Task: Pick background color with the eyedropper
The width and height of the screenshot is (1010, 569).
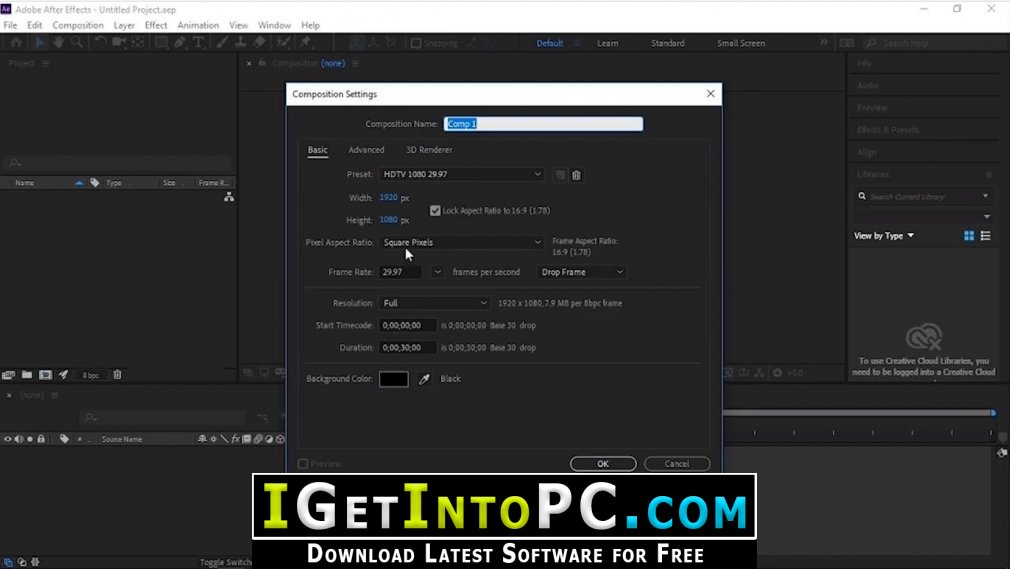Action: [x=424, y=379]
